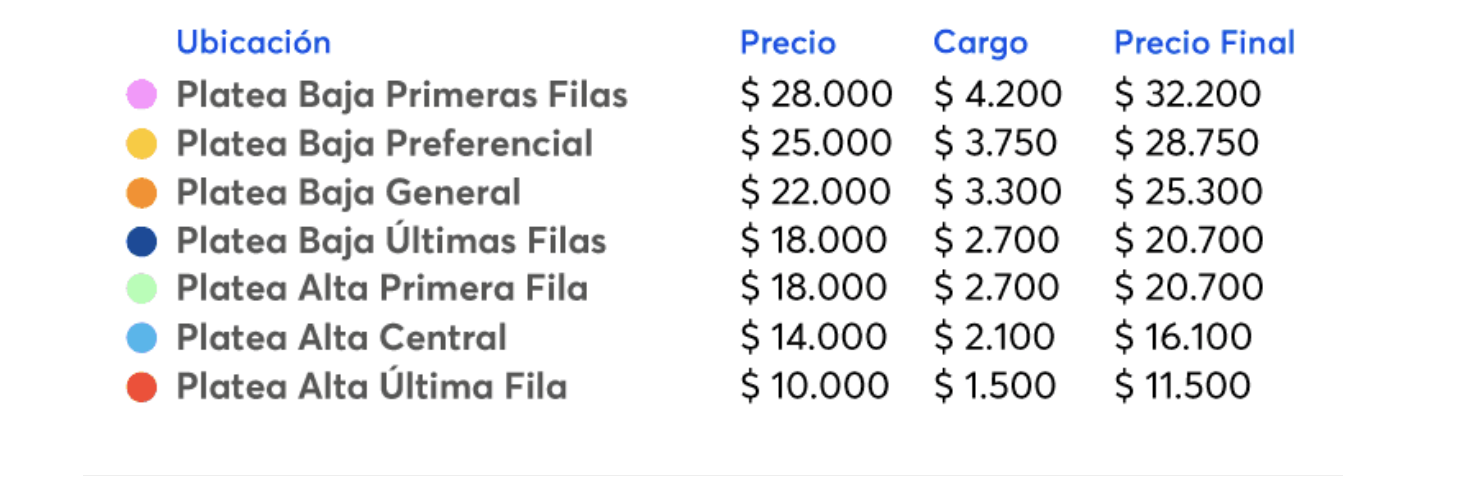Click the yellow Platea Baja Preferencial dot

click(141, 144)
